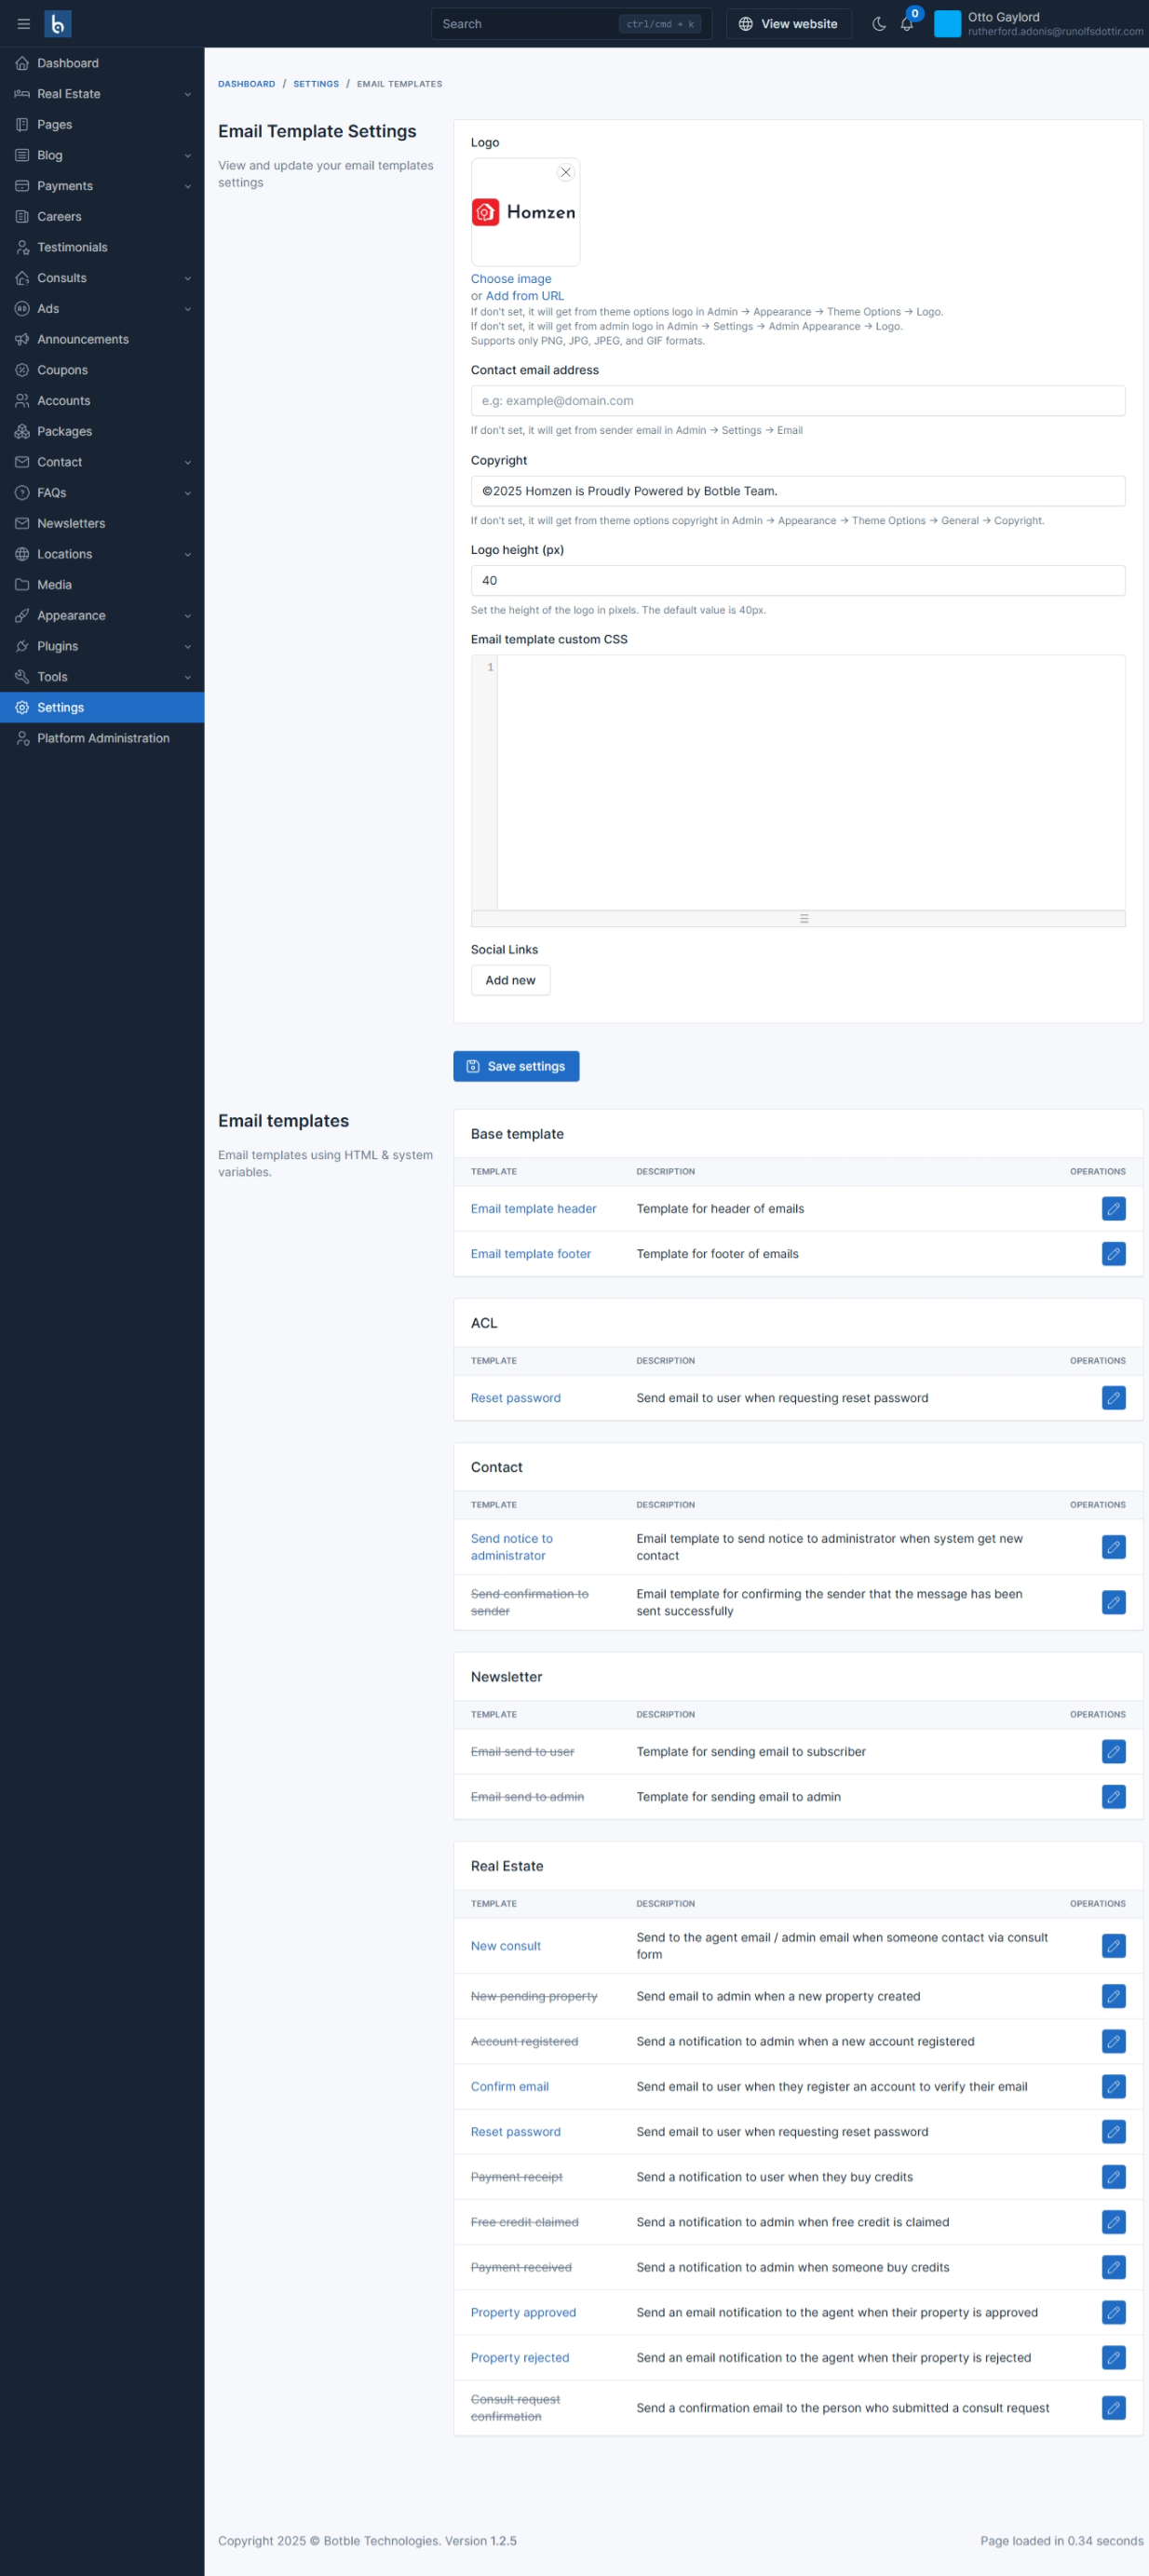Click the Choose image link

coord(511,279)
